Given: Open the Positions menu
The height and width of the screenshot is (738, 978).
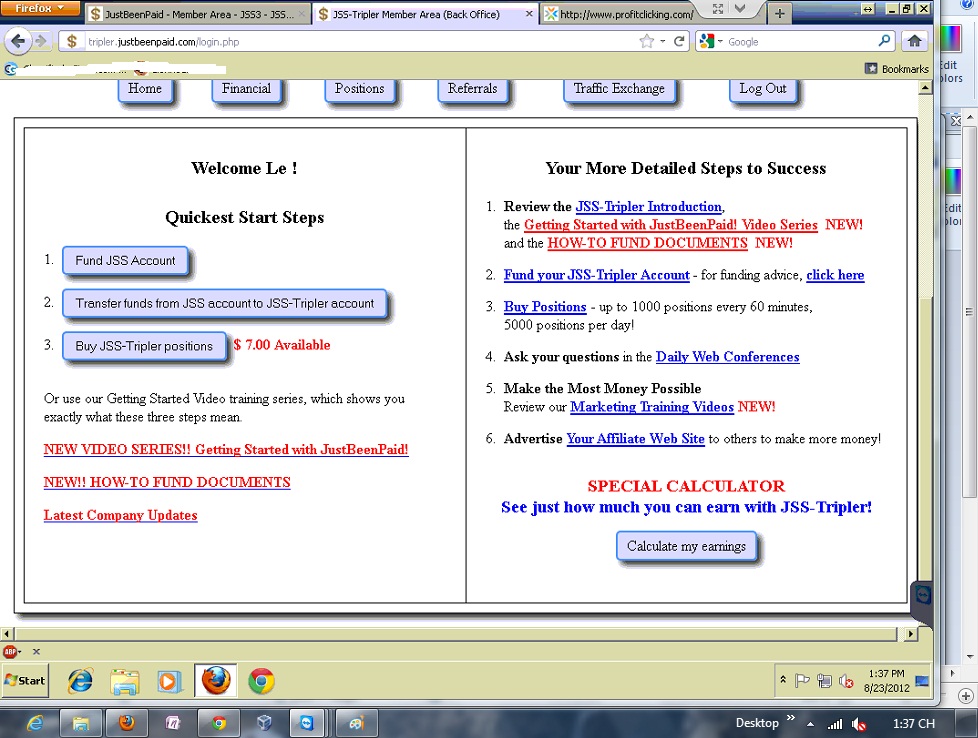Looking at the screenshot, I should [359, 89].
